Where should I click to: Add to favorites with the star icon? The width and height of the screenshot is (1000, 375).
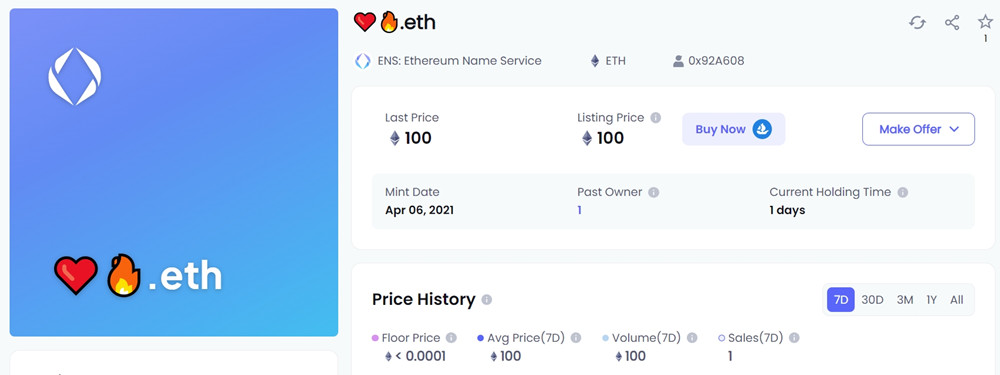(x=985, y=22)
